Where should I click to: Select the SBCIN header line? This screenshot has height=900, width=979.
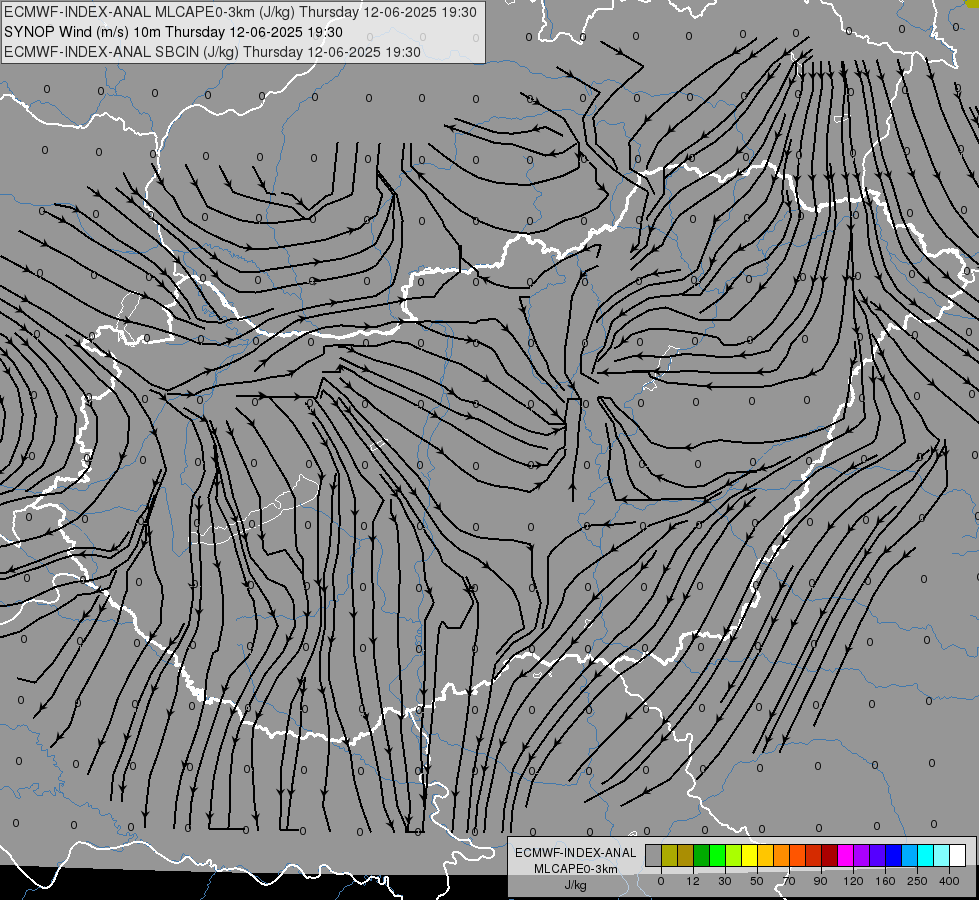[212, 52]
